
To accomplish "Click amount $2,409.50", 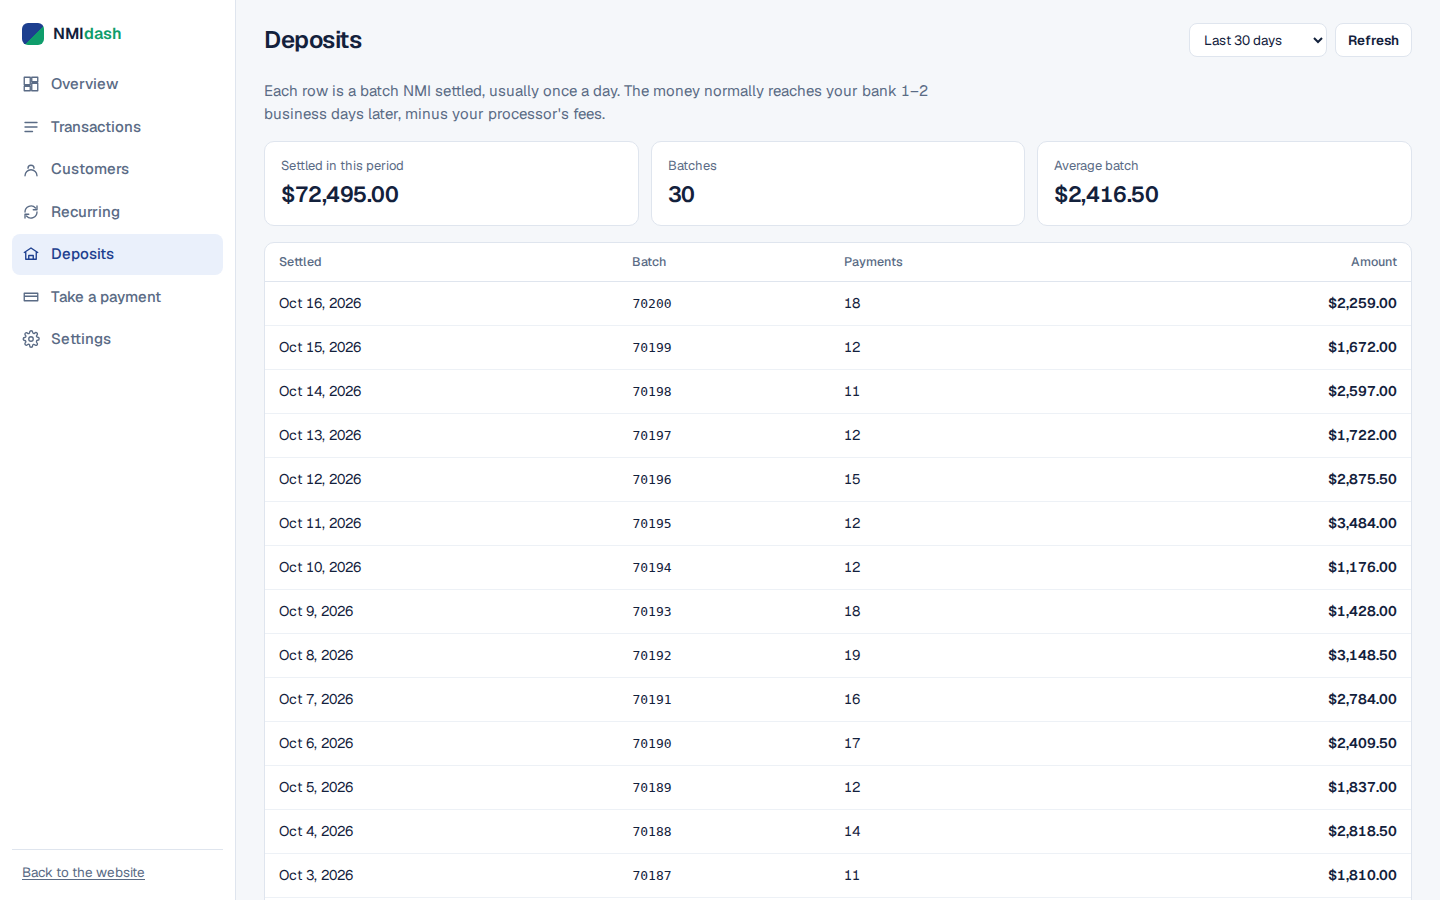I will click(x=1362, y=743).
